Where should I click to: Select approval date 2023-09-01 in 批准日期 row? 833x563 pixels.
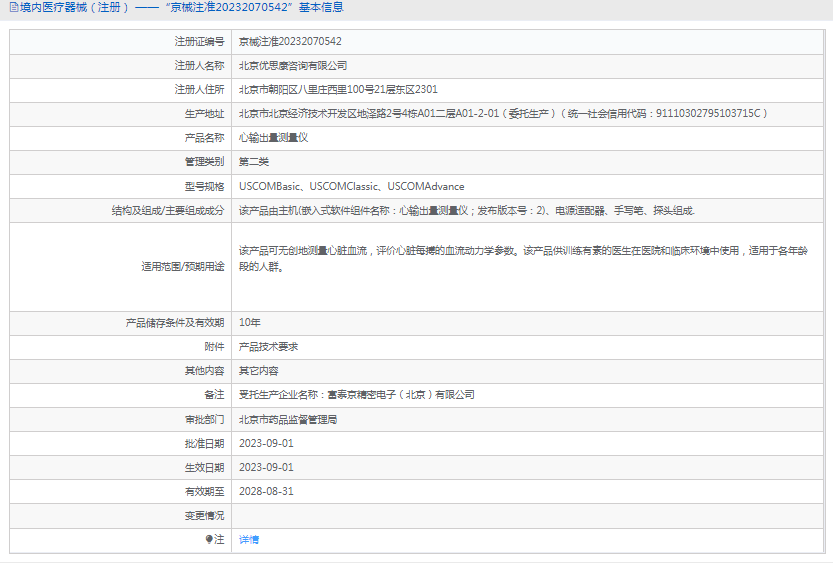click(x=266, y=443)
